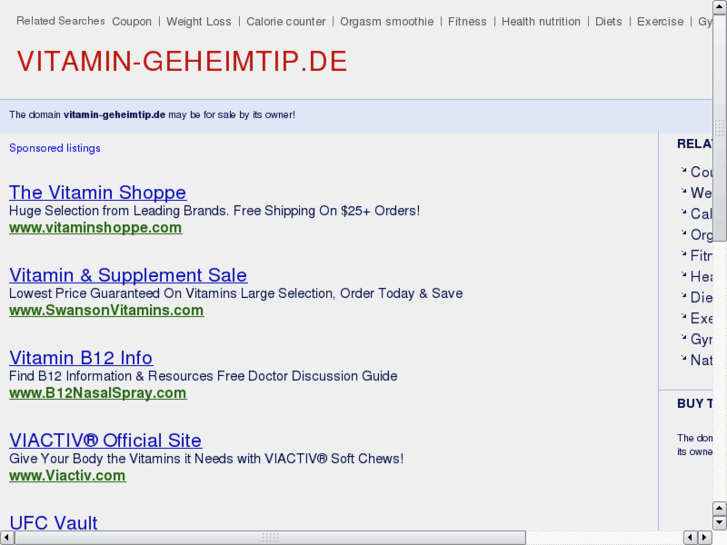Click sidebar arrow bullet beside 'Nat'
727x545 pixels.
click(683, 358)
